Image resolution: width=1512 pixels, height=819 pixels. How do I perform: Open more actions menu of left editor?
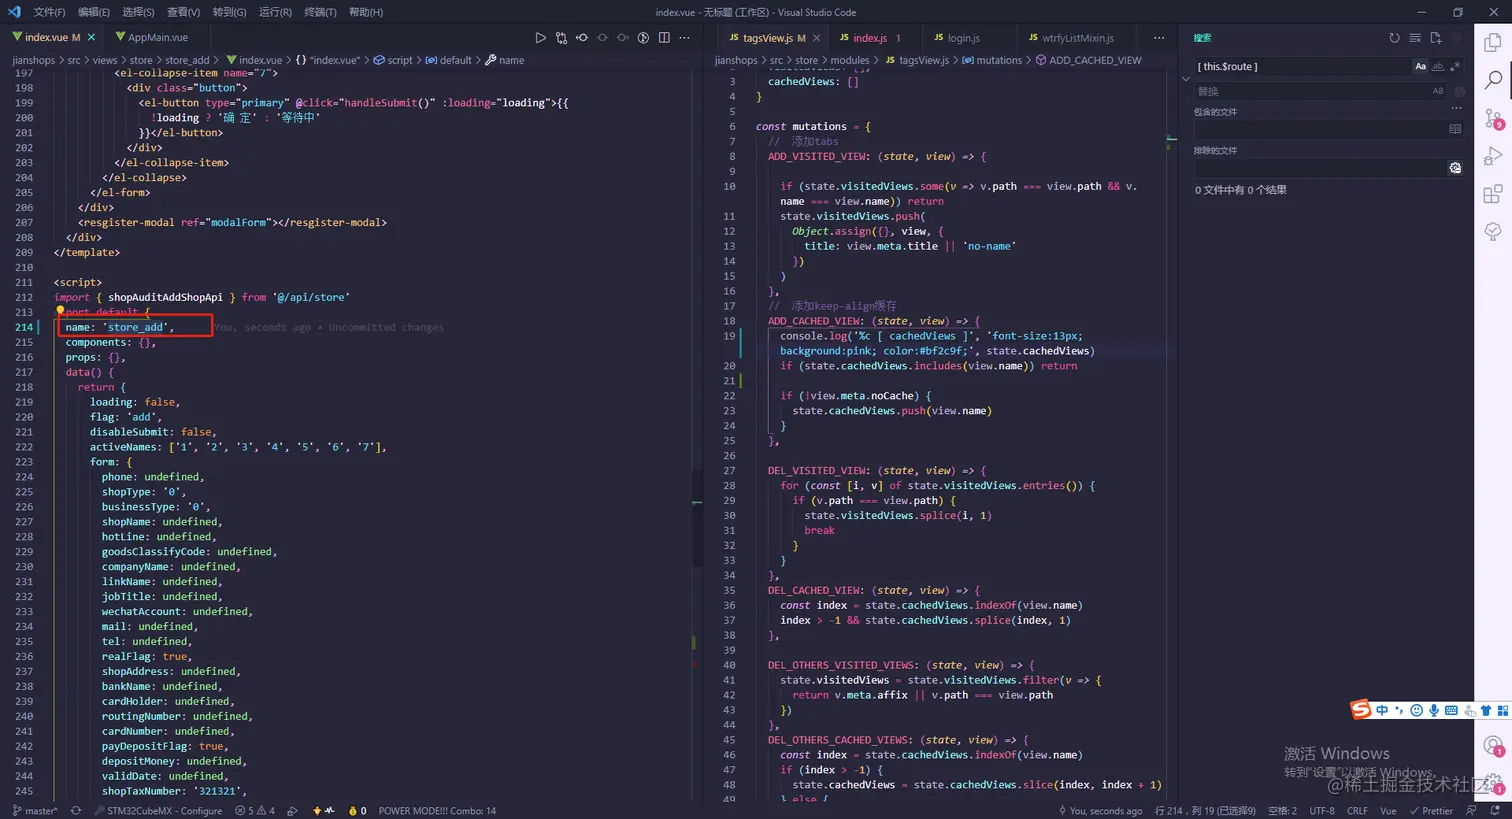[x=684, y=38]
